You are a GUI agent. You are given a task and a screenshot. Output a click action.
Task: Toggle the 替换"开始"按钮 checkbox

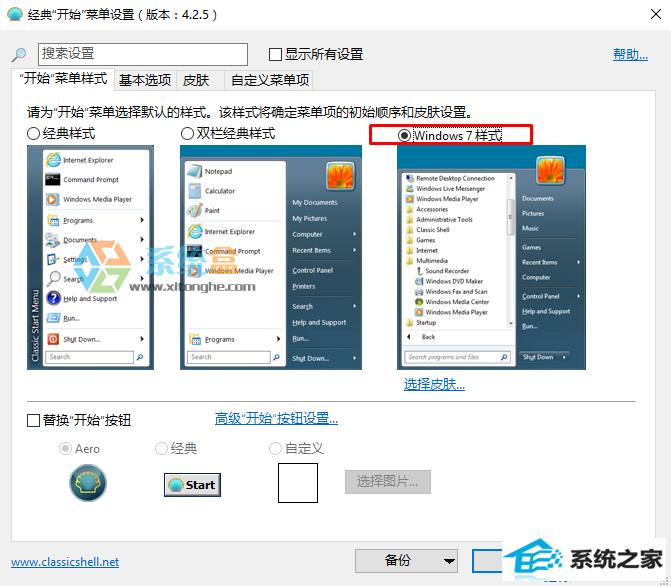[x=34, y=420]
